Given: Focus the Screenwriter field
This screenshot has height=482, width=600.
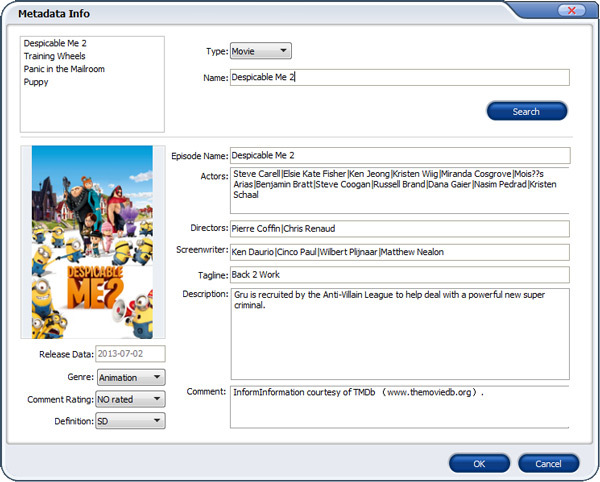Looking at the screenshot, I should coord(400,251).
